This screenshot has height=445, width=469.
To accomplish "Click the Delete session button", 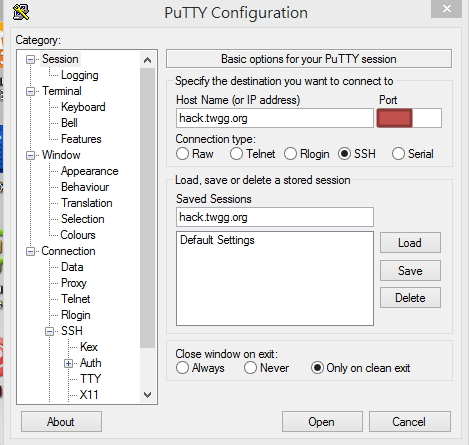I will [410, 298].
